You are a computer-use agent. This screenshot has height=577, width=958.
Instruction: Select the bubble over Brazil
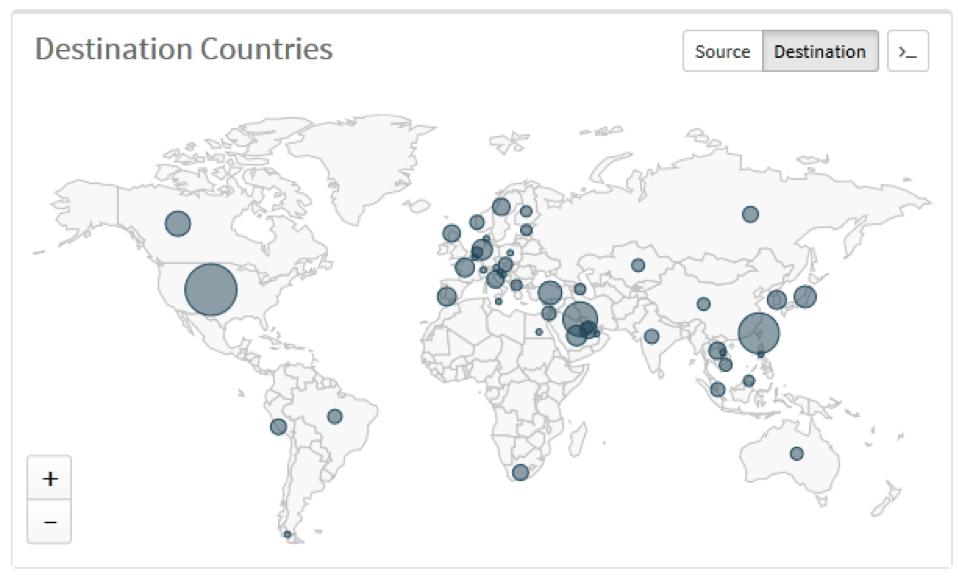(335, 417)
